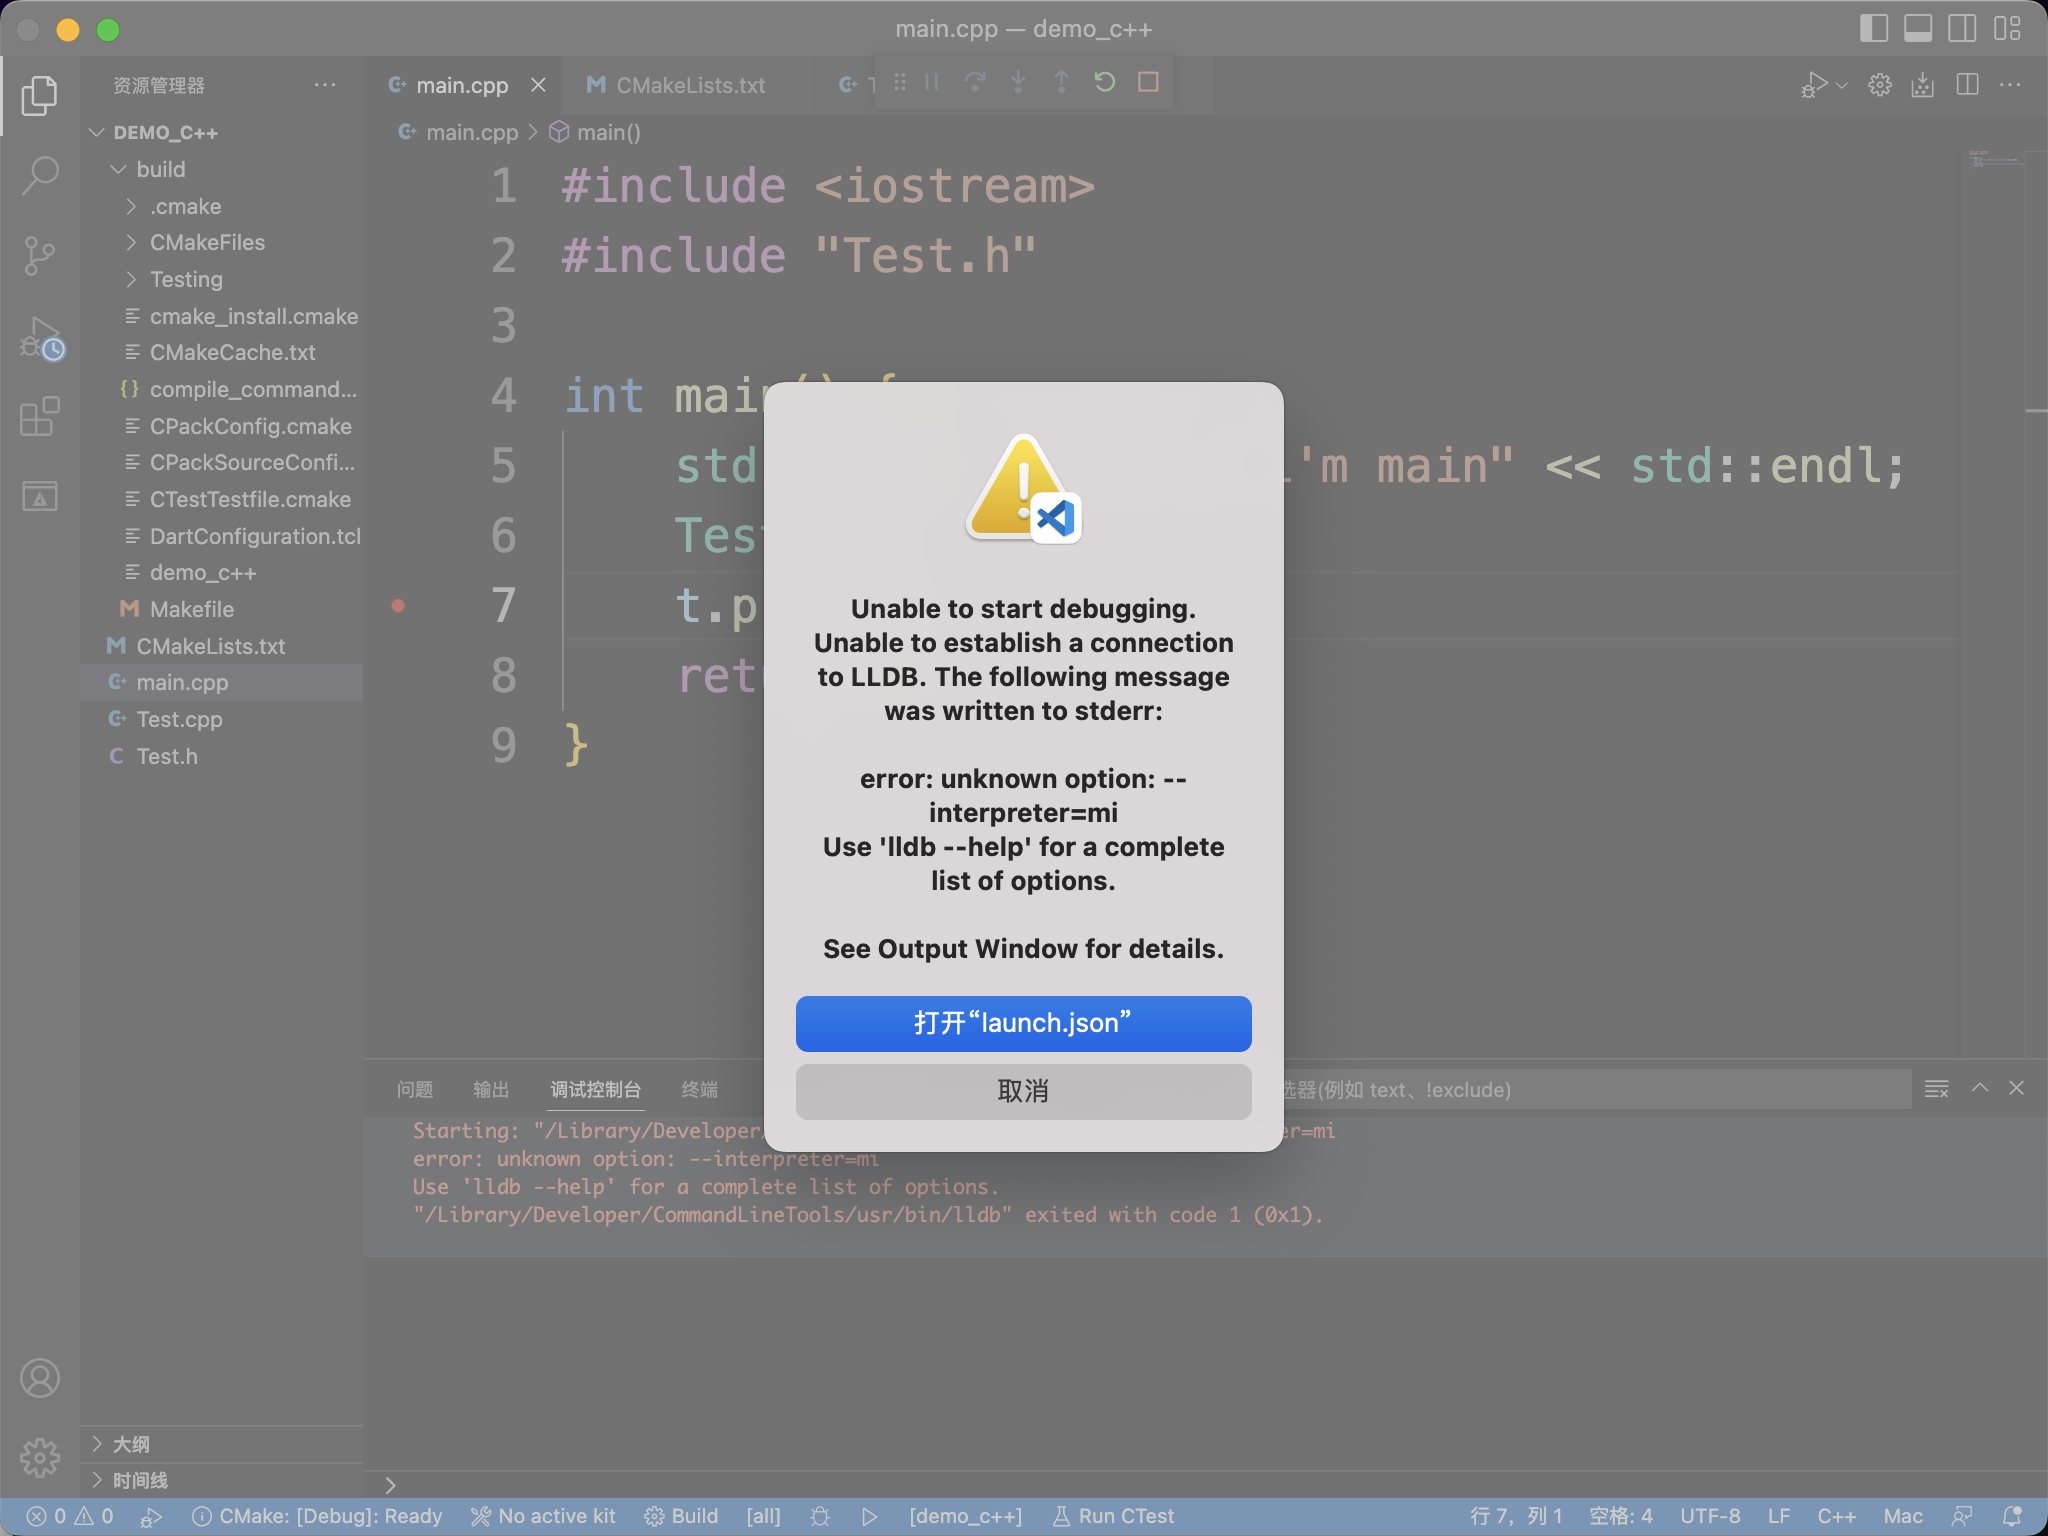Open the Customize Layout icon
The height and width of the screenshot is (1536, 2048).
point(2007,28)
